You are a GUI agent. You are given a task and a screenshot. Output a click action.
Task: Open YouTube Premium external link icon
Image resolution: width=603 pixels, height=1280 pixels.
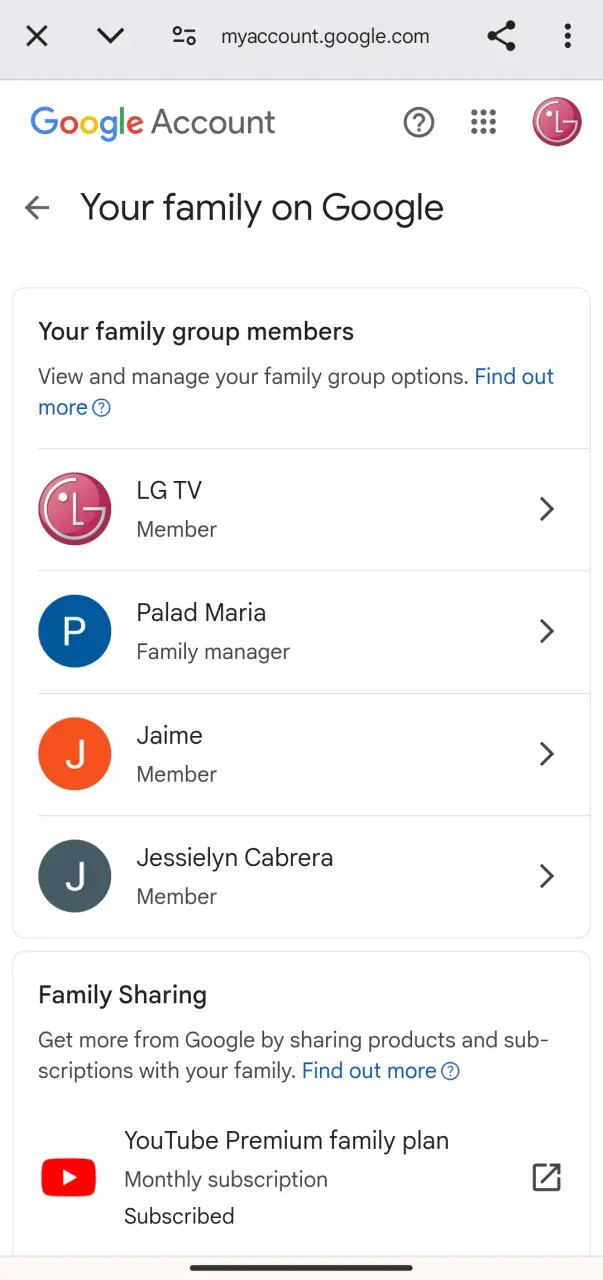(547, 1177)
